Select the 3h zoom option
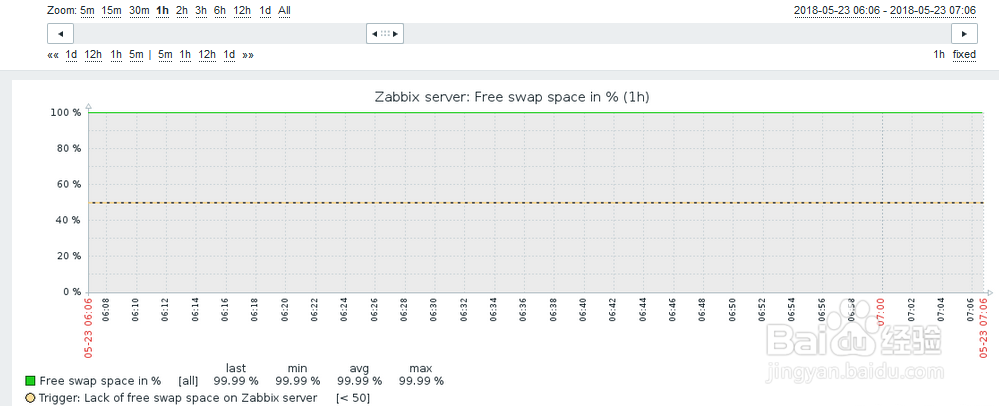 coord(201,10)
